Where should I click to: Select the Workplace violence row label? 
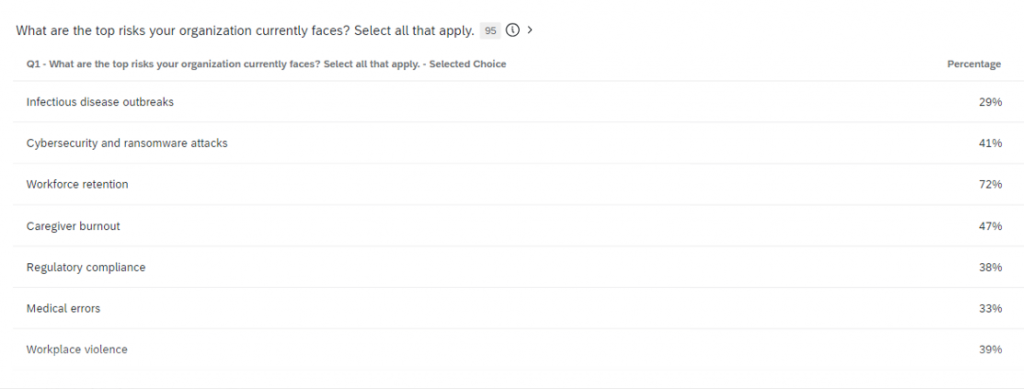pos(76,349)
